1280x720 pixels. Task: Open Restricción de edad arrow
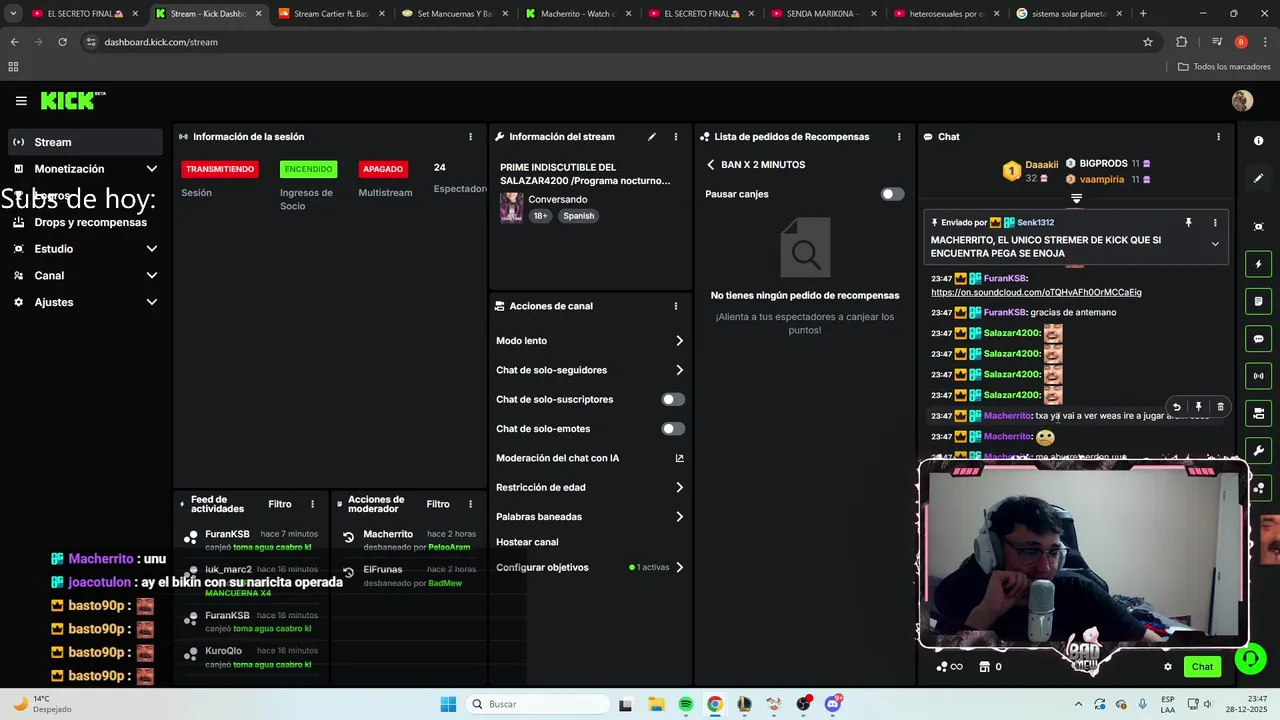(x=679, y=487)
